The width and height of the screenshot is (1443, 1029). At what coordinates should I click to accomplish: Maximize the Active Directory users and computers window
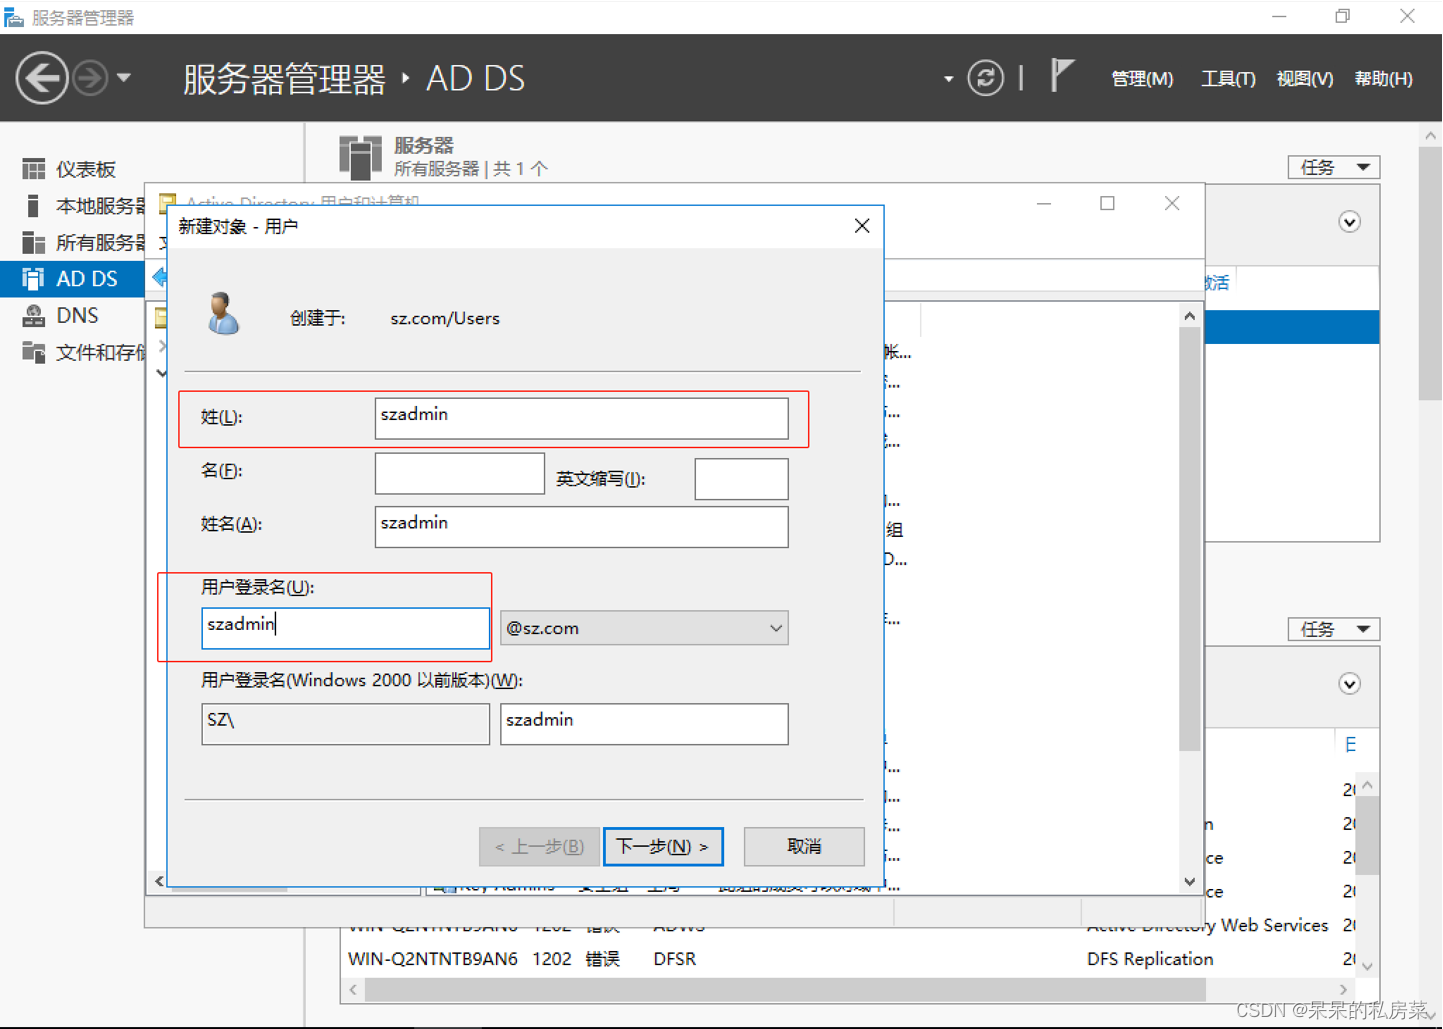(x=1107, y=203)
